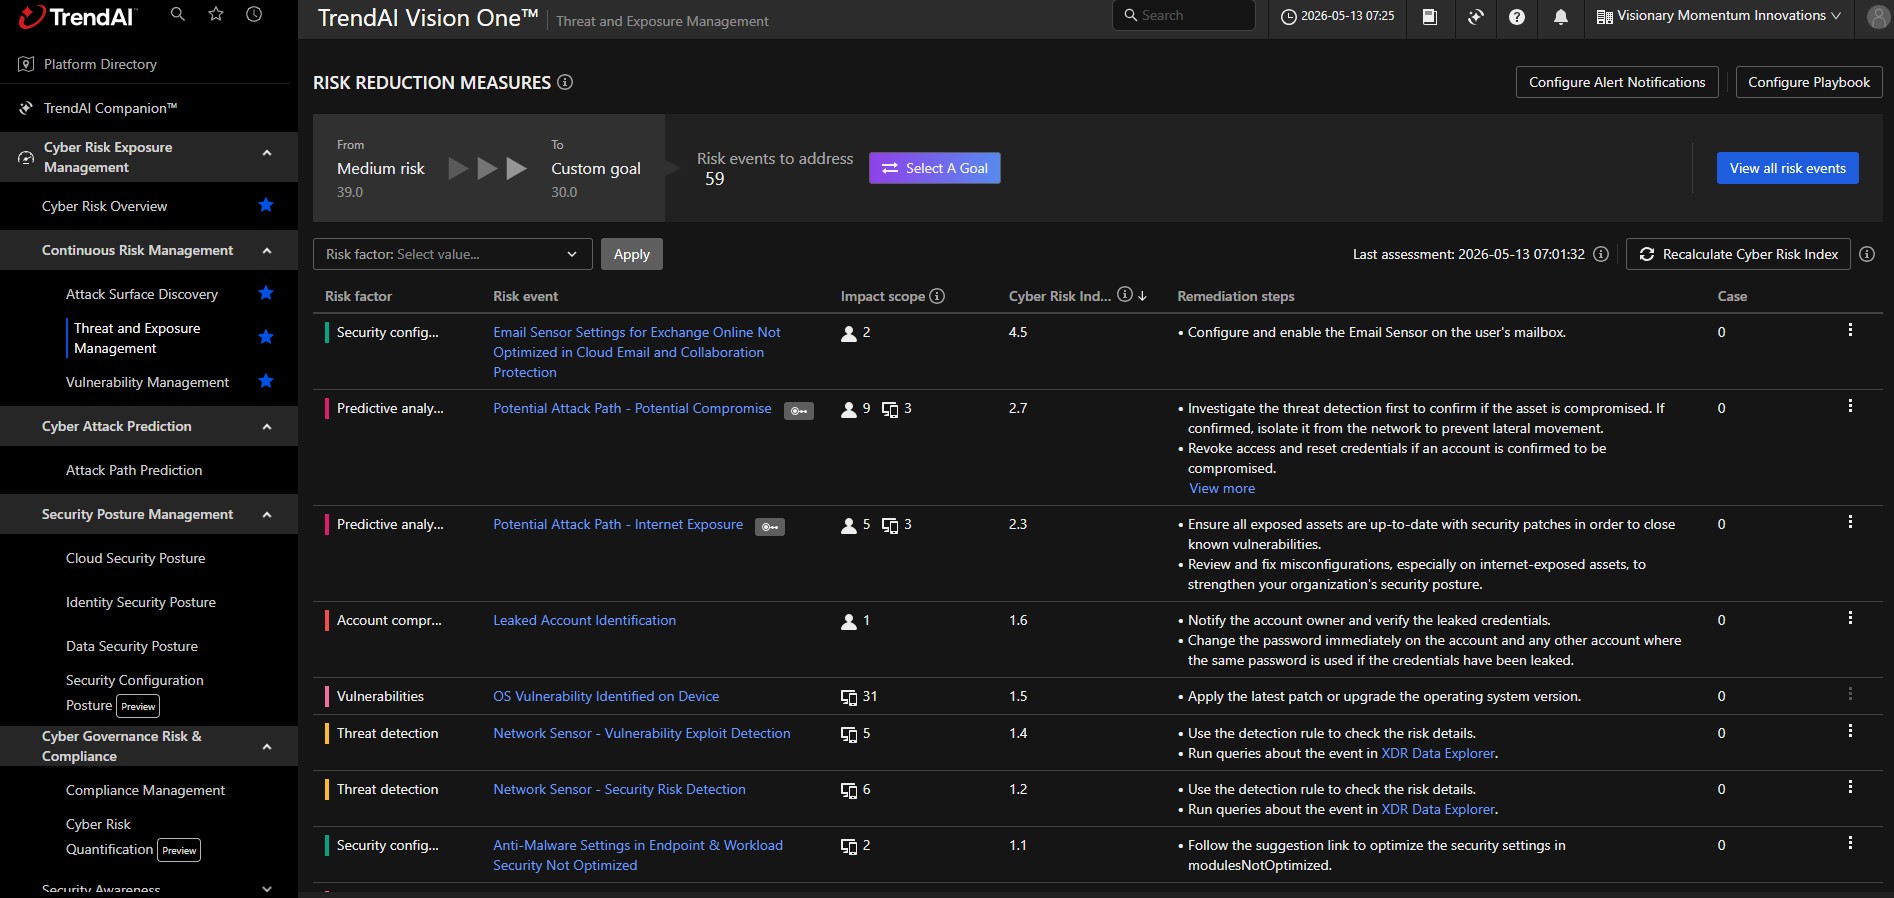Open the sidebar search icon

(178, 15)
